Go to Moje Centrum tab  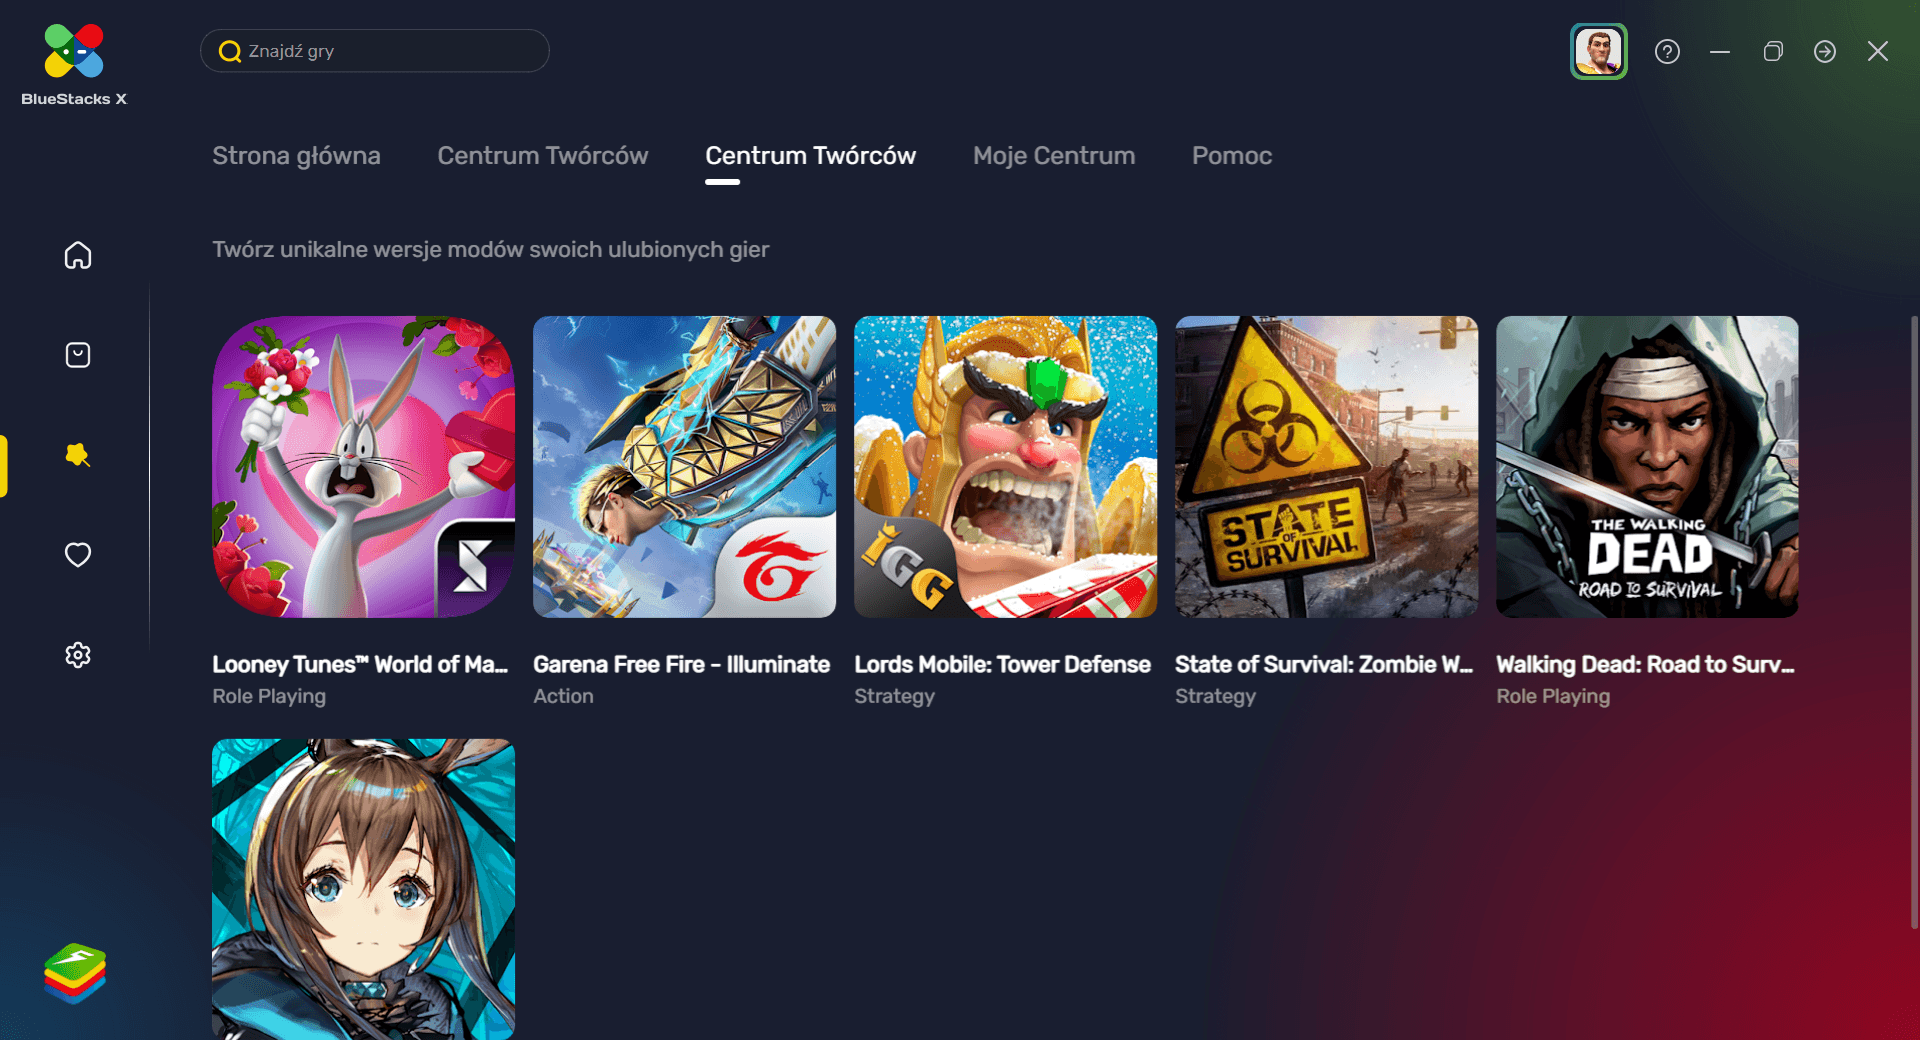click(x=1054, y=156)
